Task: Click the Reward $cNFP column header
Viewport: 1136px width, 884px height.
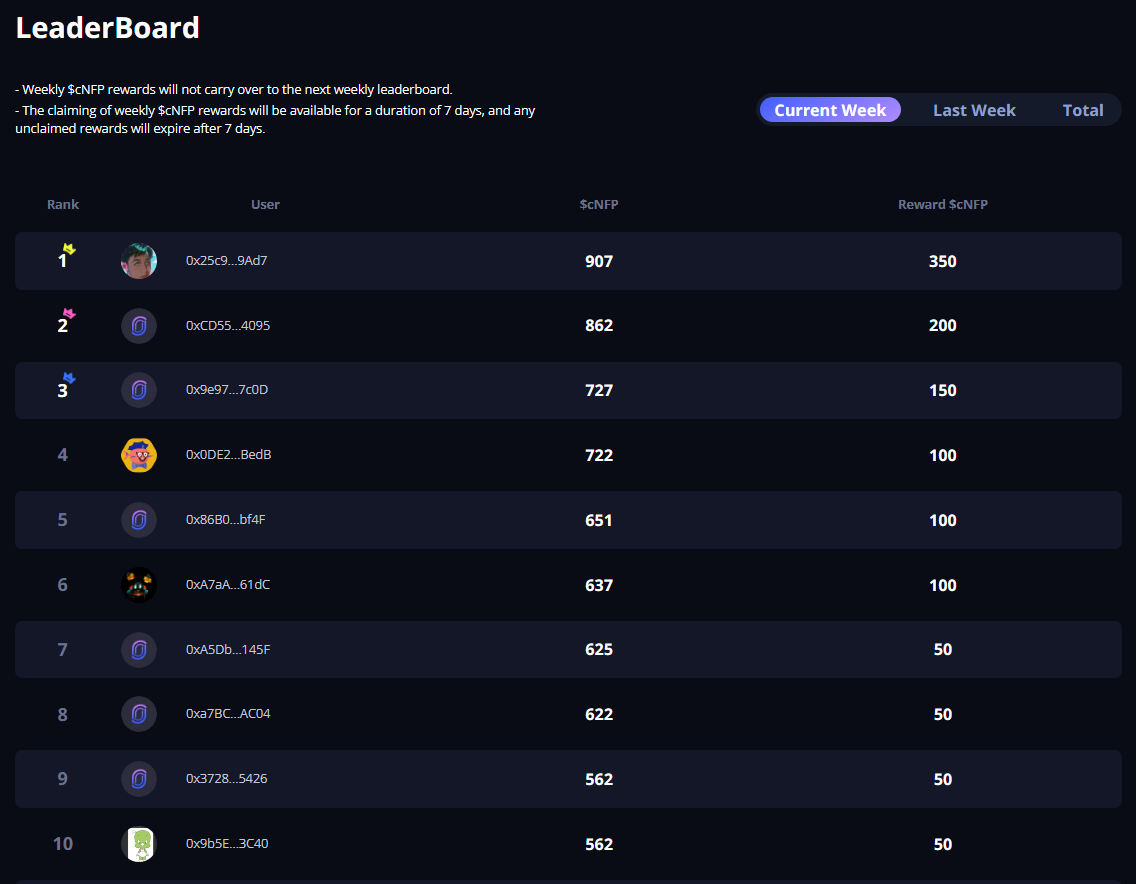Action: click(942, 205)
